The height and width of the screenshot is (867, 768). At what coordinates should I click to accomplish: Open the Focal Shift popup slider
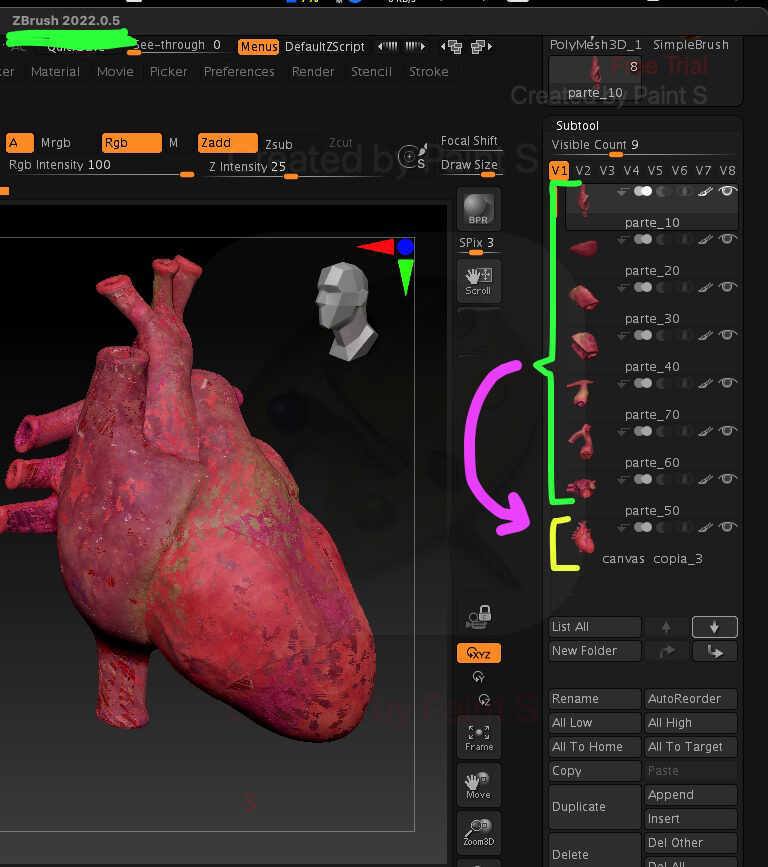(x=469, y=141)
